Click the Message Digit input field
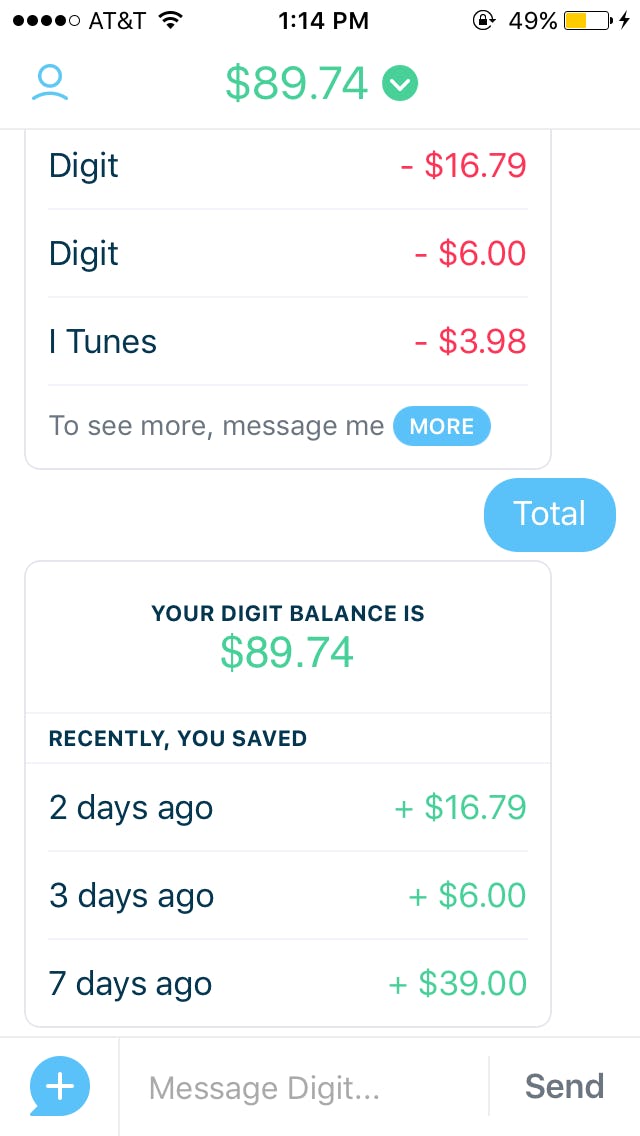This screenshot has height=1136, width=640. point(300,1088)
